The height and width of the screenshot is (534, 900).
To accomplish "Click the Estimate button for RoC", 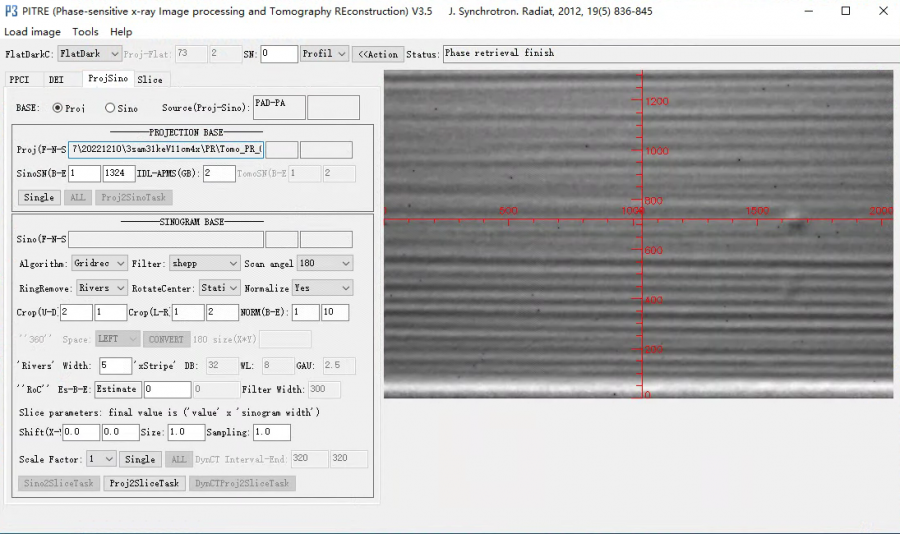I will tap(117, 389).
